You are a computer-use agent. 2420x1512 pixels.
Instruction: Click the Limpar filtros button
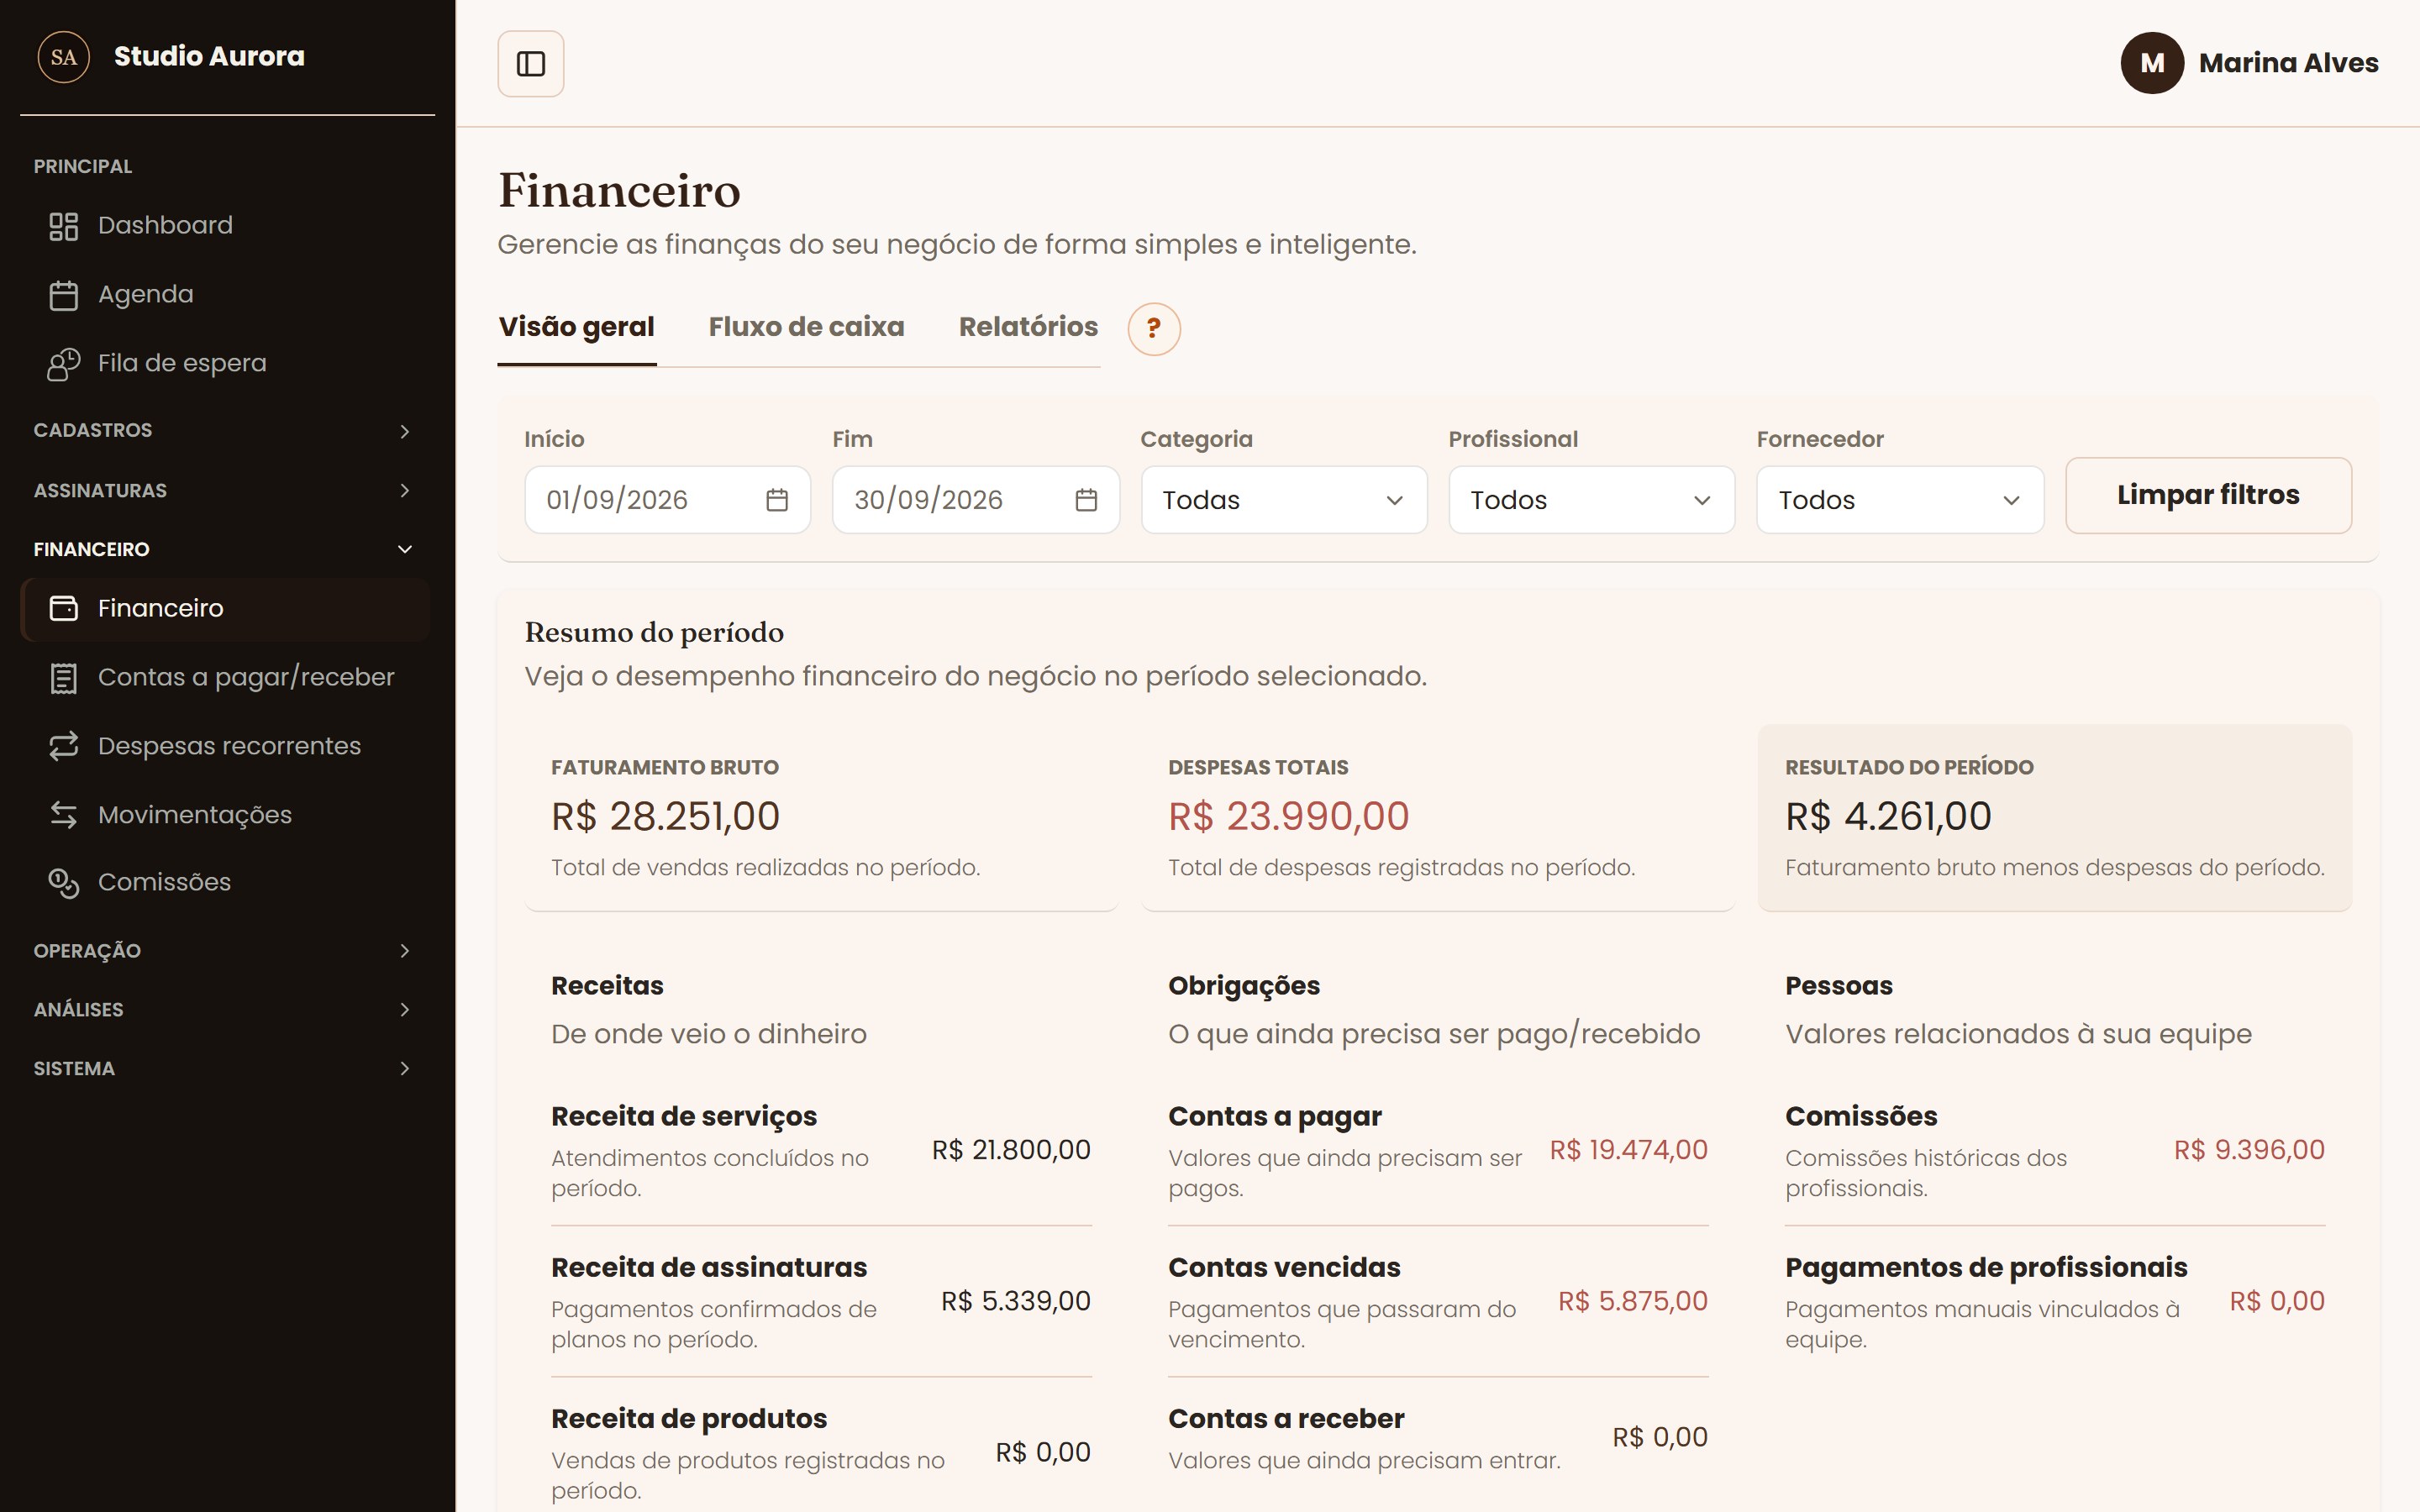click(2208, 496)
